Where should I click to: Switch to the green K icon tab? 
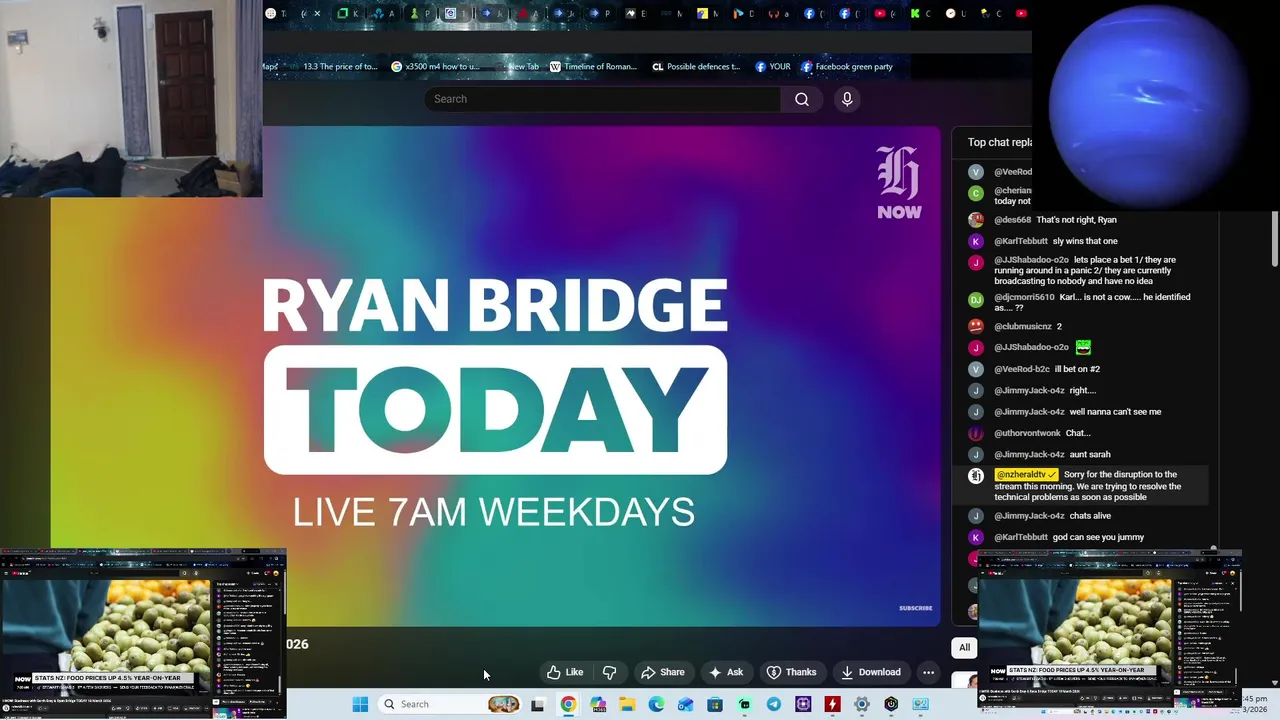coord(915,14)
